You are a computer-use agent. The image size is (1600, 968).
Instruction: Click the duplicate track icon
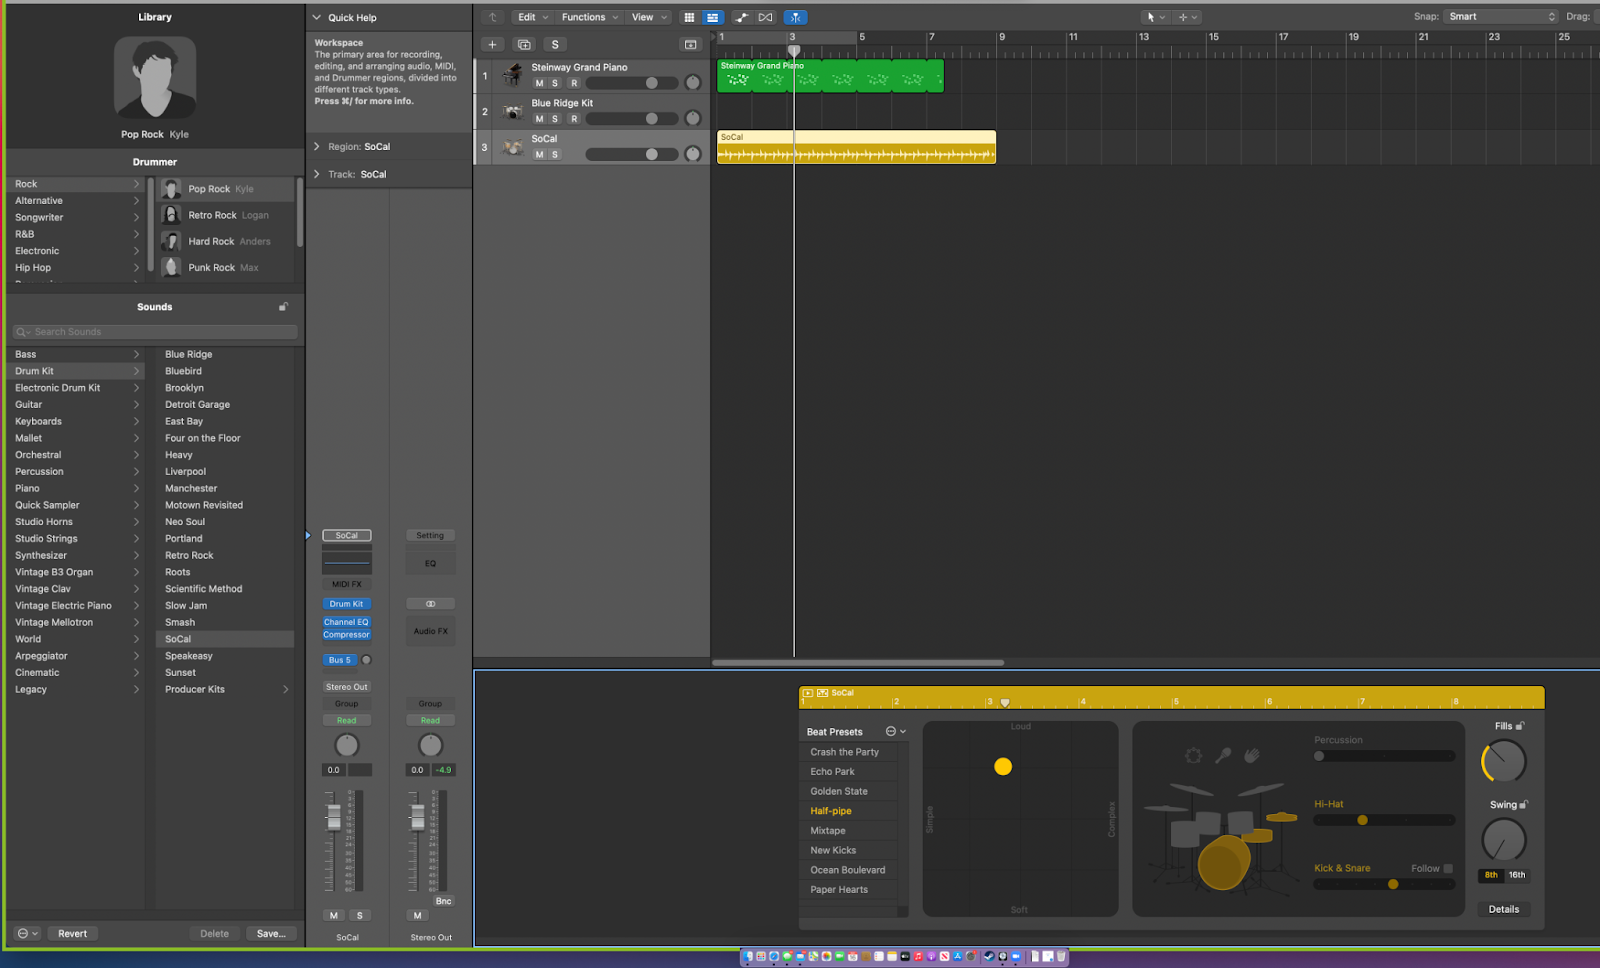pyautogui.click(x=524, y=44)
